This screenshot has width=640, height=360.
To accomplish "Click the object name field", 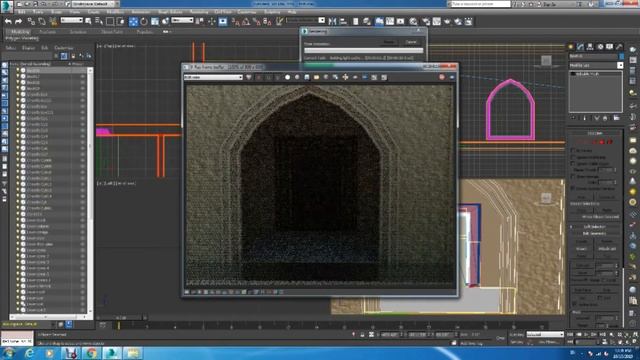I will point(593,56).
